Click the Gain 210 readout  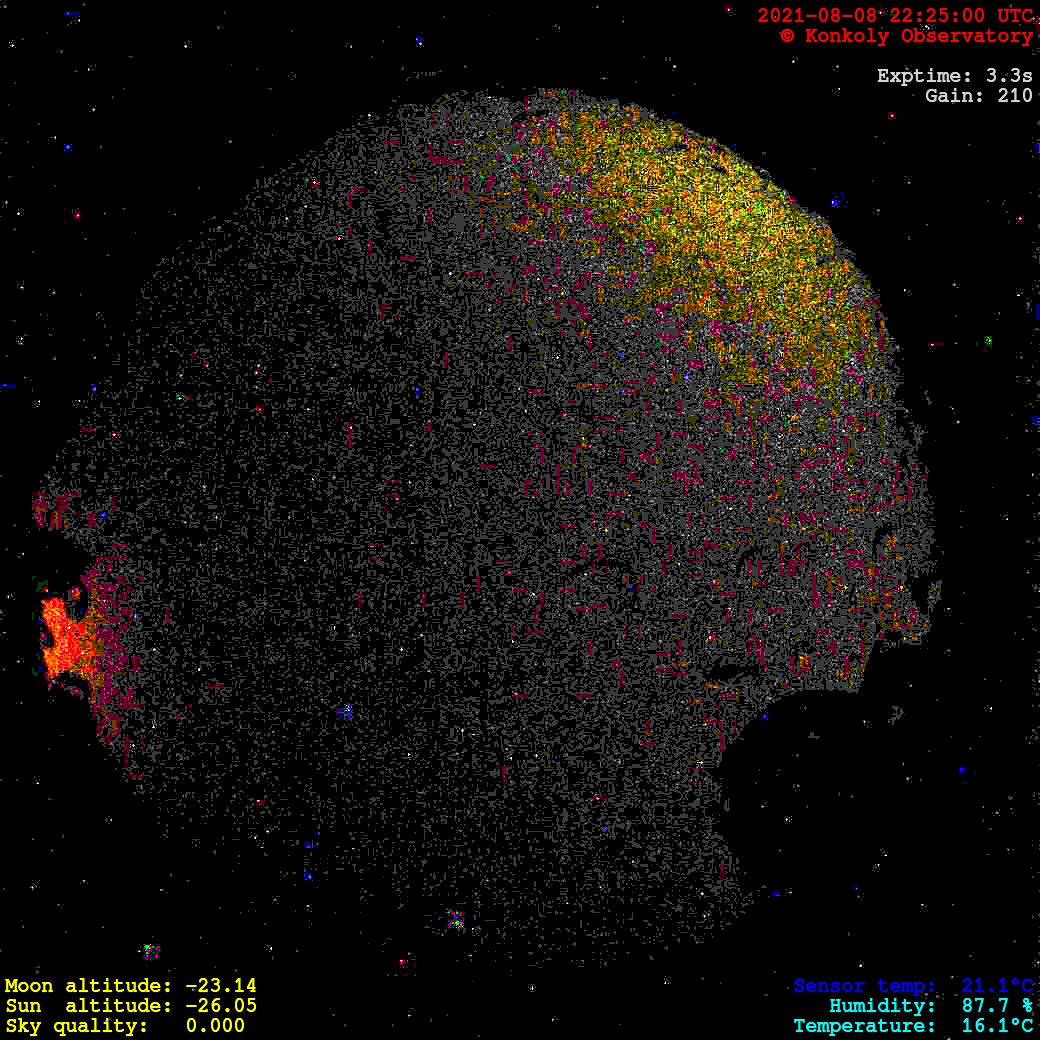(978, 96)
